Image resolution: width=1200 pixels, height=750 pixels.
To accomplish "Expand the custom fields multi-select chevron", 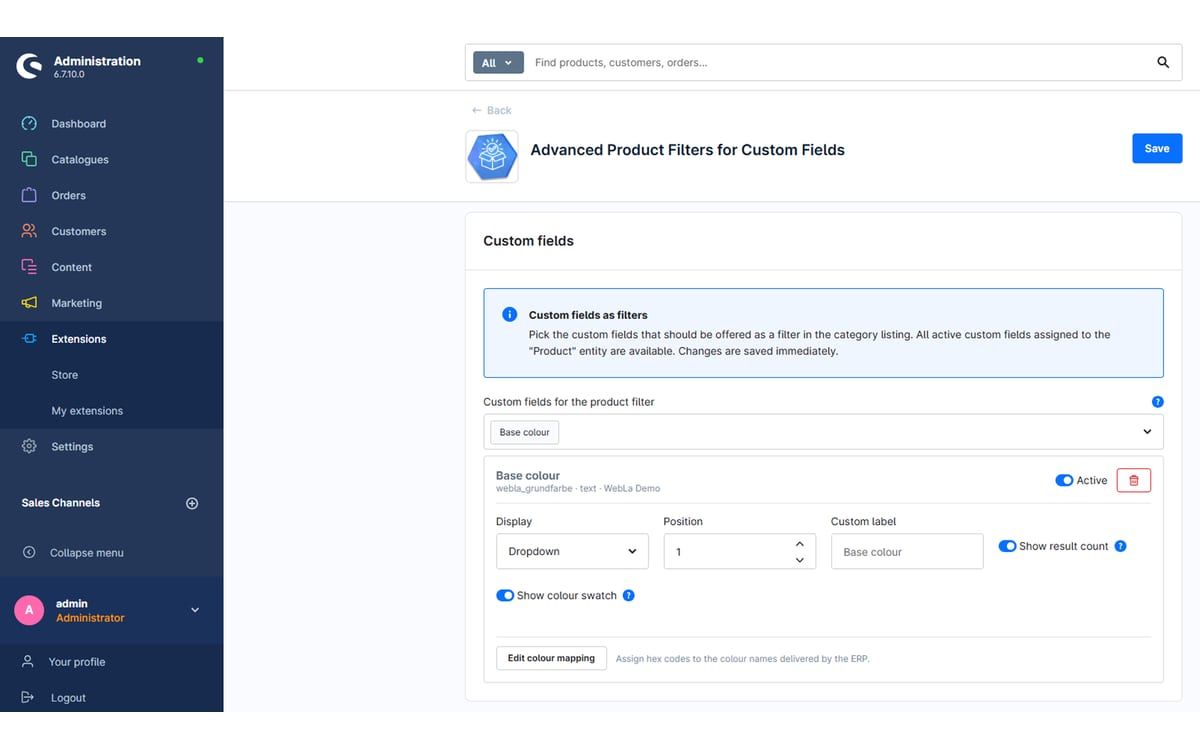I will tap(1147, 432).
